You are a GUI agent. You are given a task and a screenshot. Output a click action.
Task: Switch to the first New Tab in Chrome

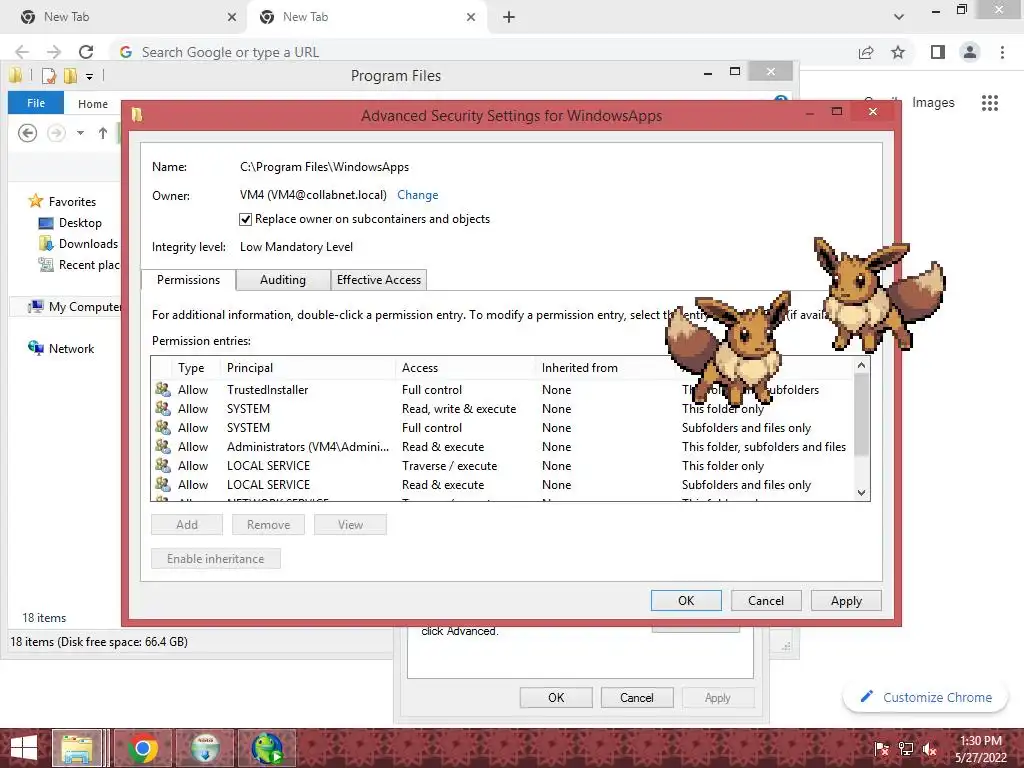coord(124,17)
